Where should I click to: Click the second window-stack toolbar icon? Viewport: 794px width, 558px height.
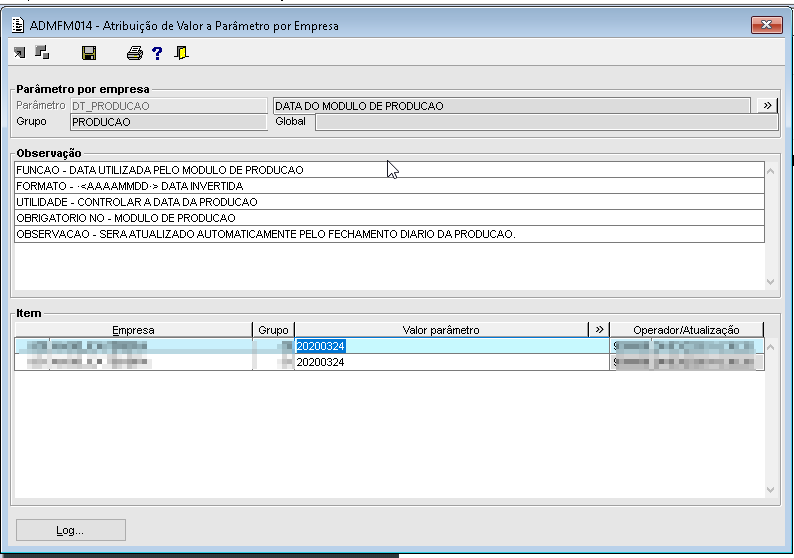[42, 52]
